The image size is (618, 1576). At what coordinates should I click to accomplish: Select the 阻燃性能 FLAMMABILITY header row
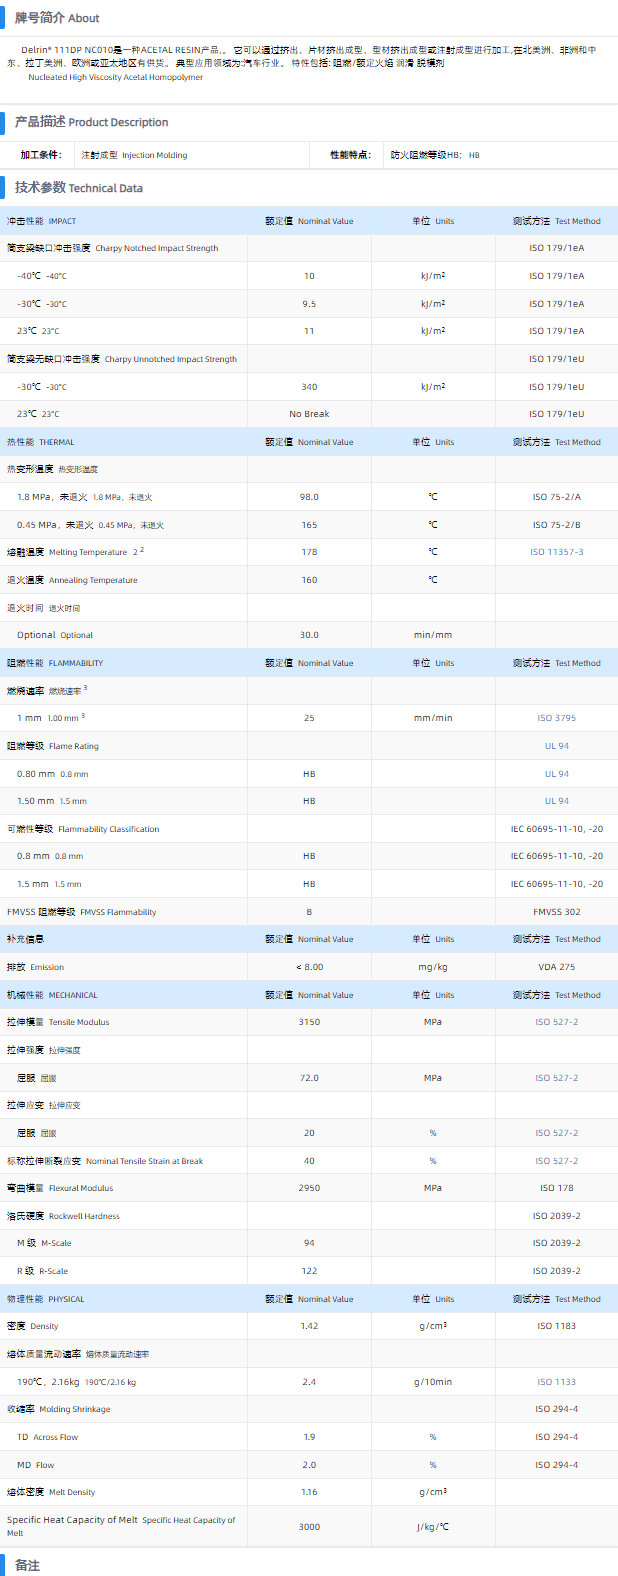click(x=55, y=663)
